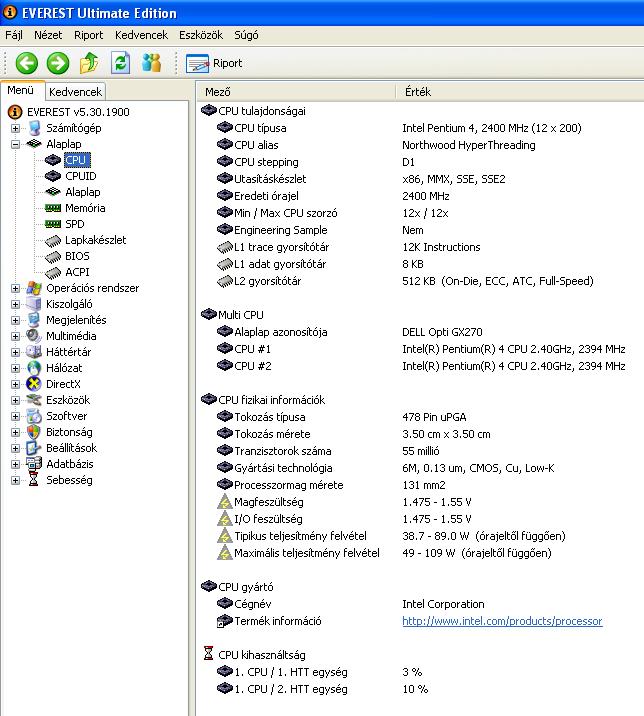
Task: Click the Érték column header
Action: tap(520, 92)
